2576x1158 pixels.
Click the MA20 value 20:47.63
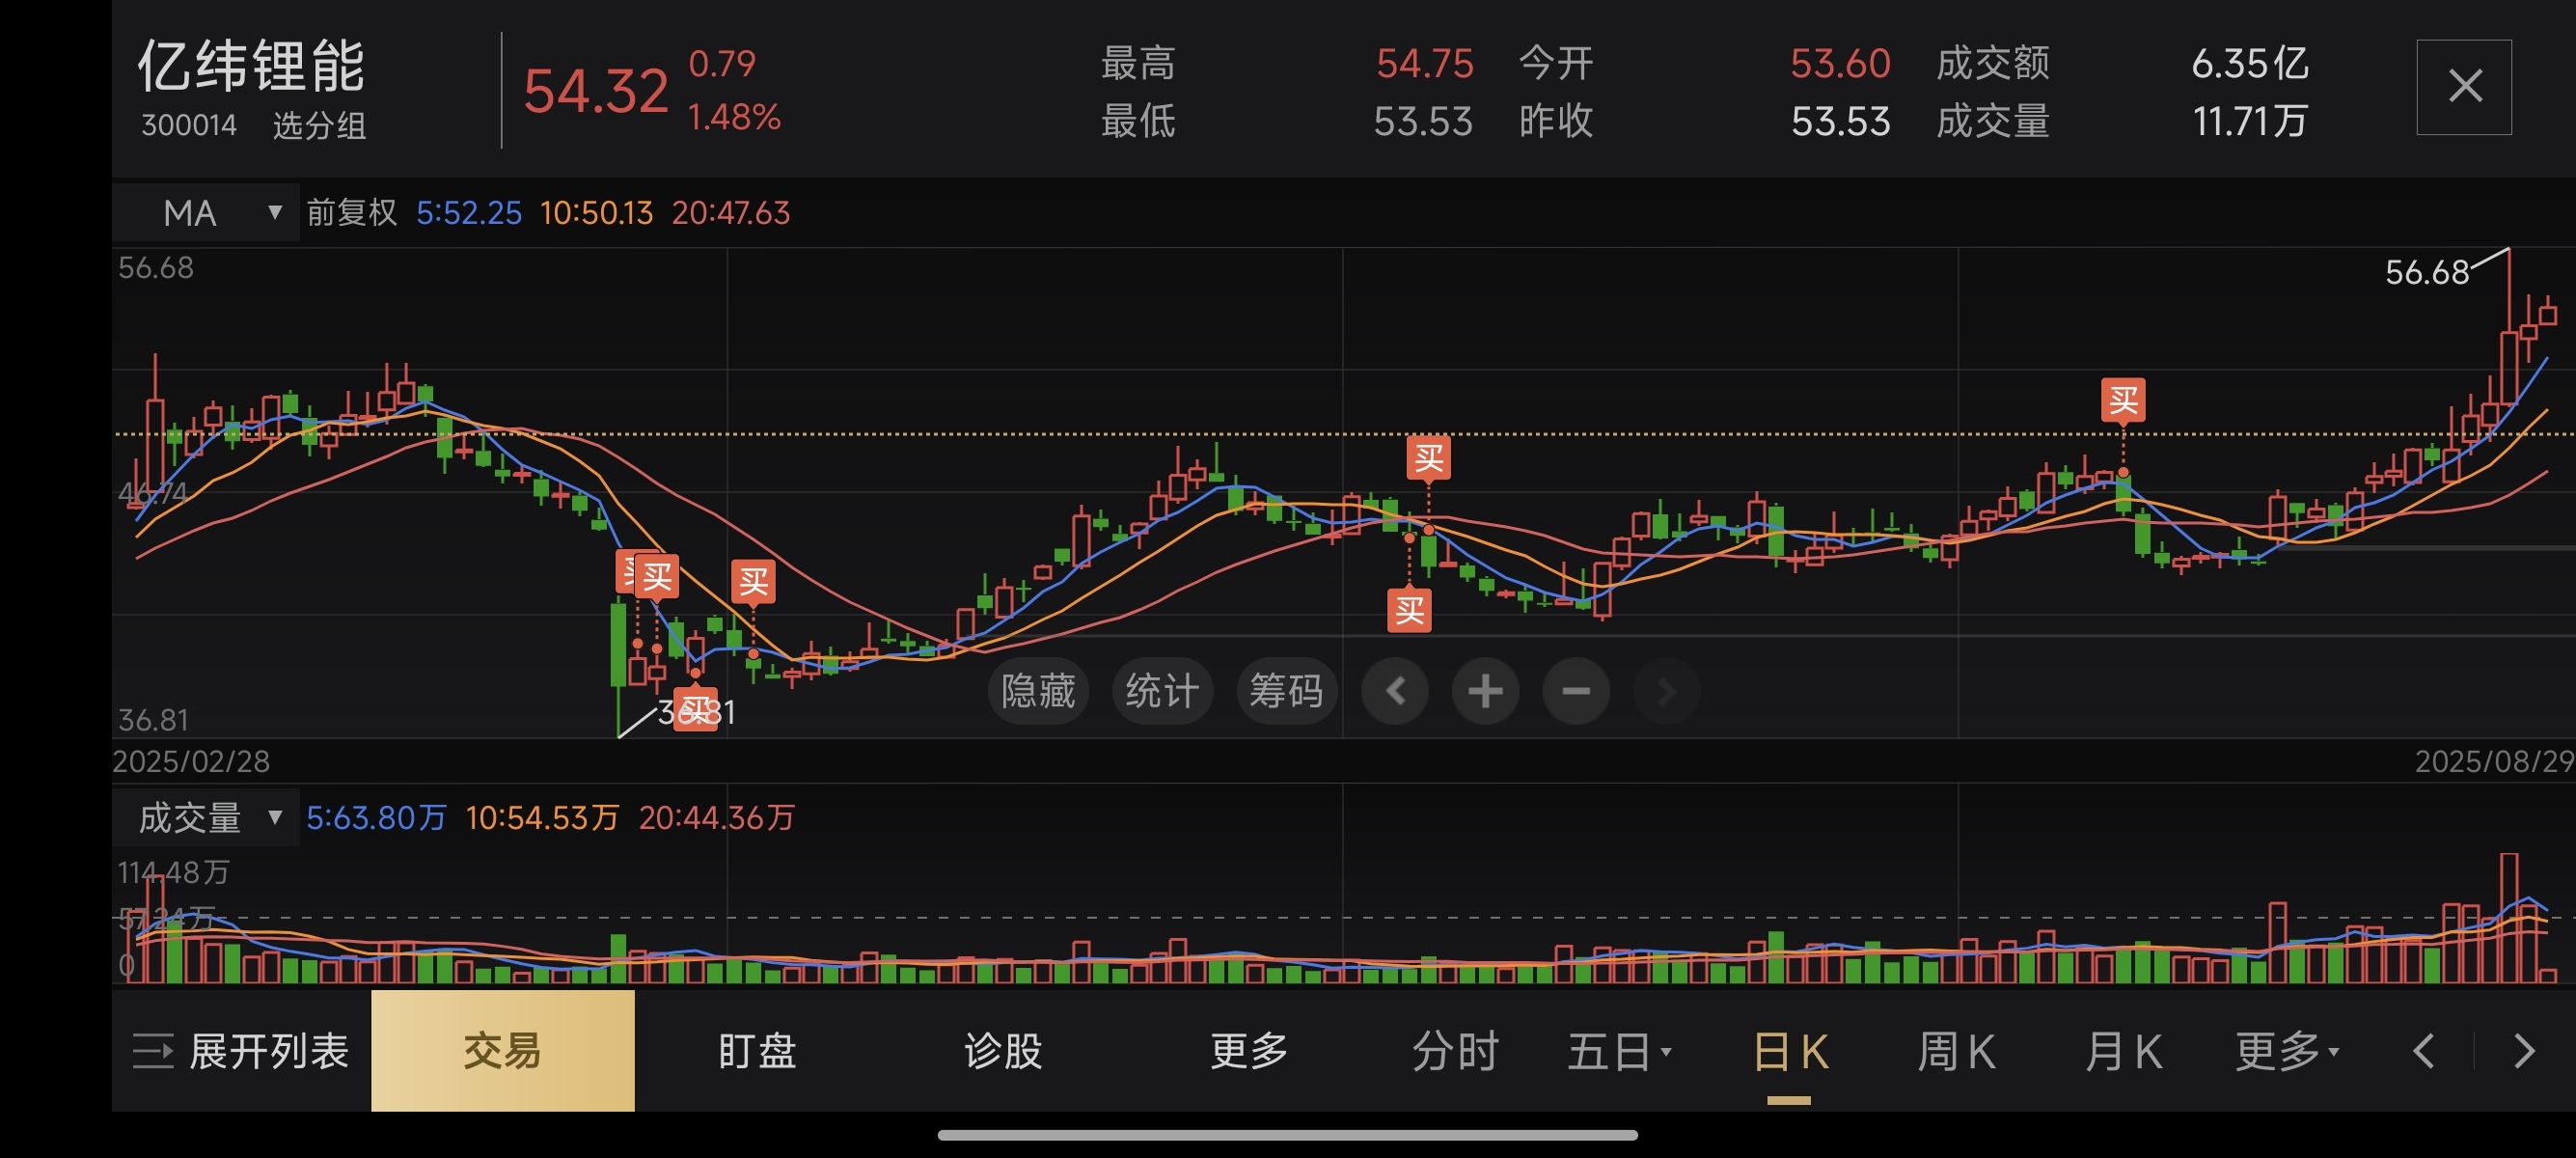(731, 212)
